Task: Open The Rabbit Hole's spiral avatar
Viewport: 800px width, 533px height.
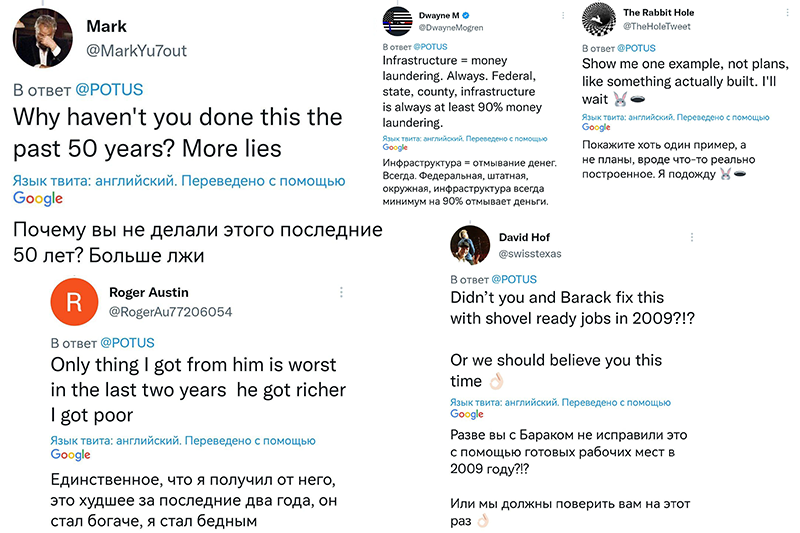Action: click(x=598, y=19)
